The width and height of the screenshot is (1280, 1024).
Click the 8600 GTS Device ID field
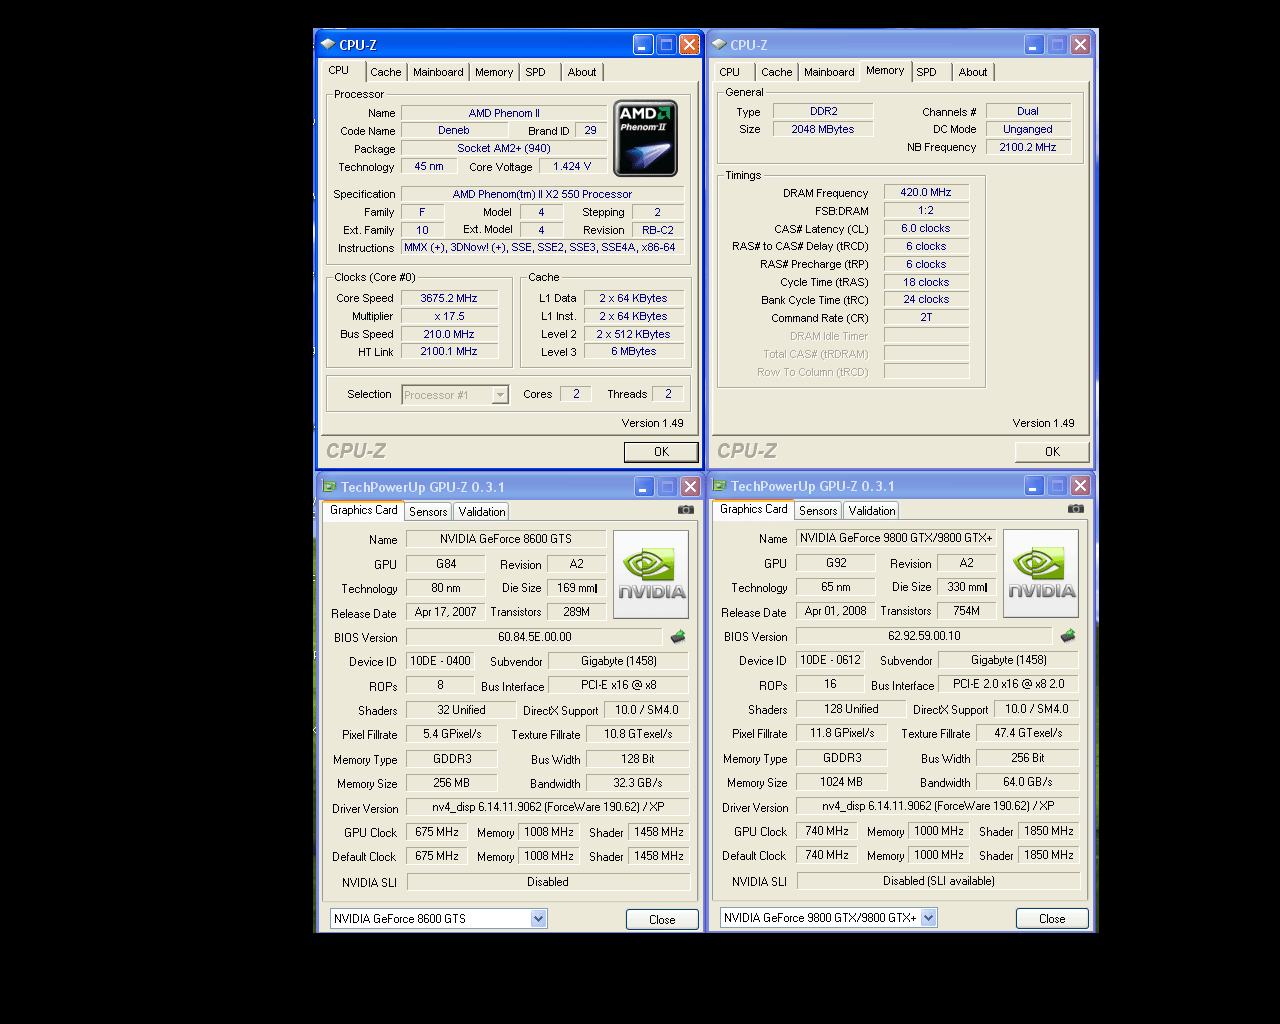coord(440,661)
